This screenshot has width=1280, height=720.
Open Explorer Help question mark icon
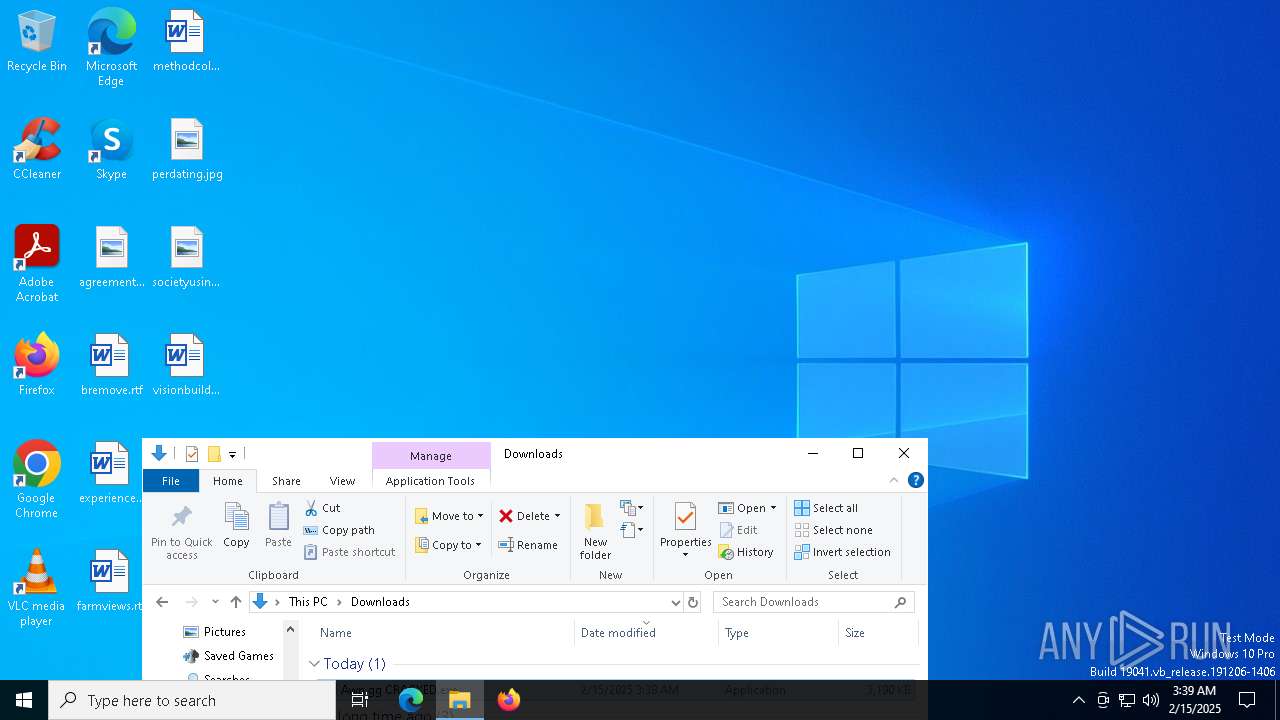tap(915, 480)
